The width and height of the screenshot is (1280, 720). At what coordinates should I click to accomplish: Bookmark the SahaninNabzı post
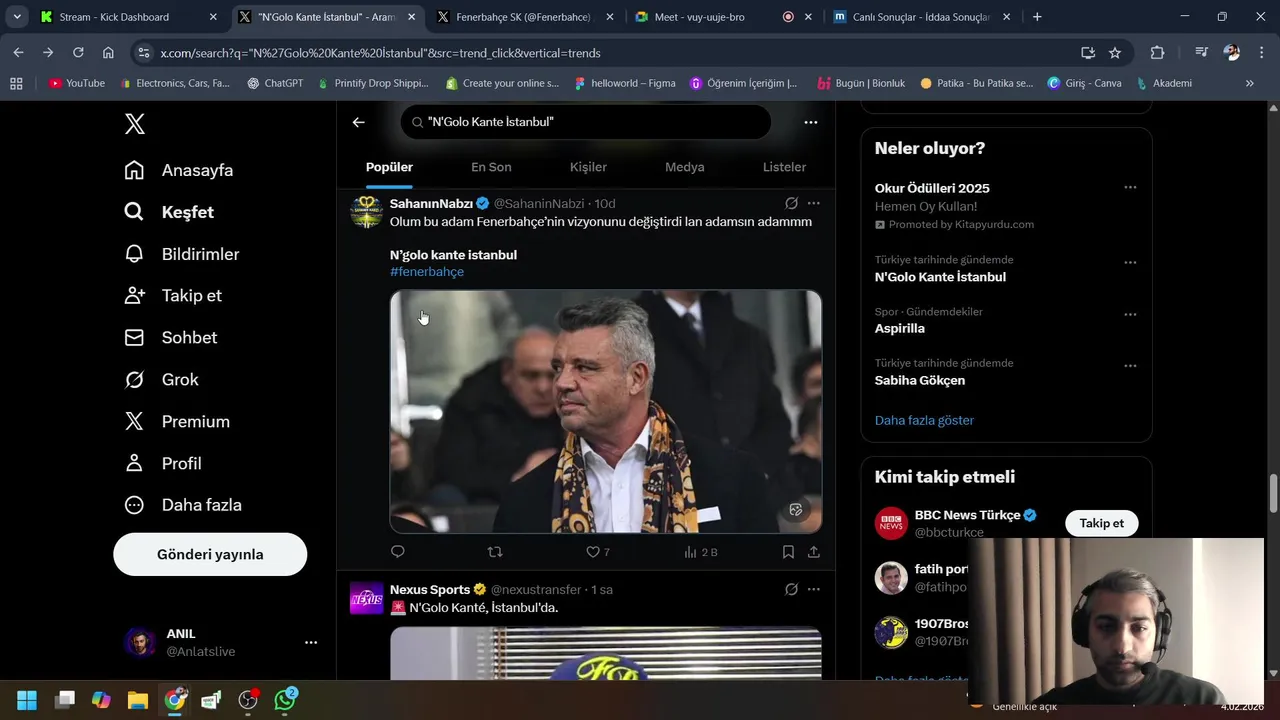788,552
